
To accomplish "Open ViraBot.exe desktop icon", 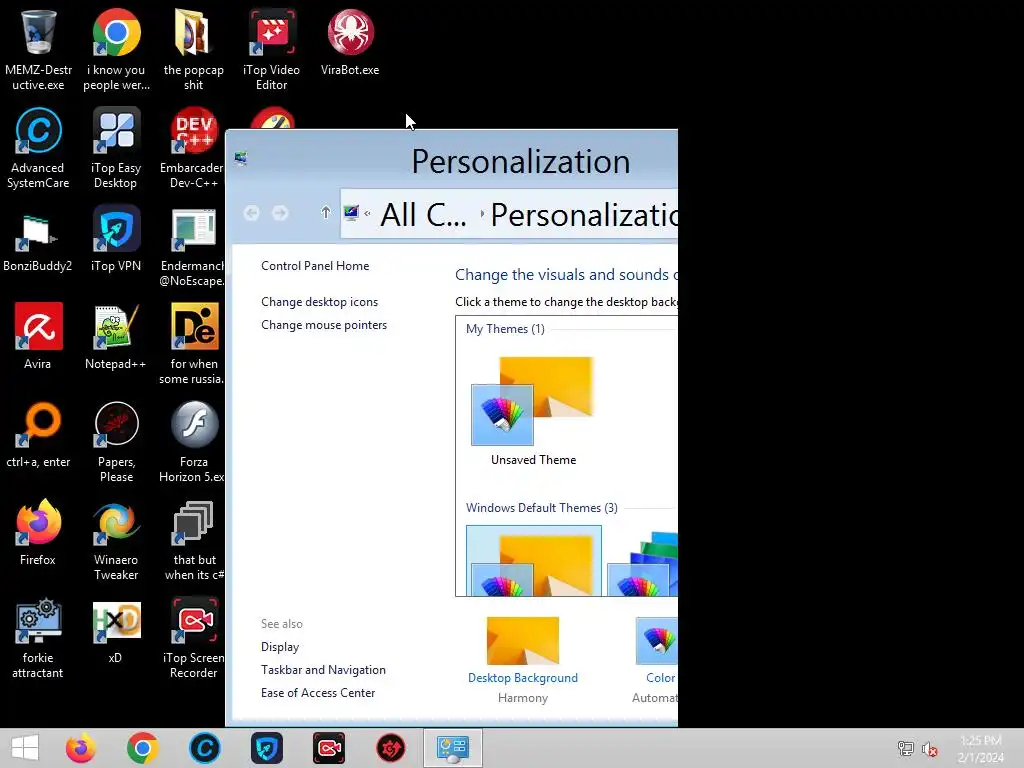I will 350,42.
